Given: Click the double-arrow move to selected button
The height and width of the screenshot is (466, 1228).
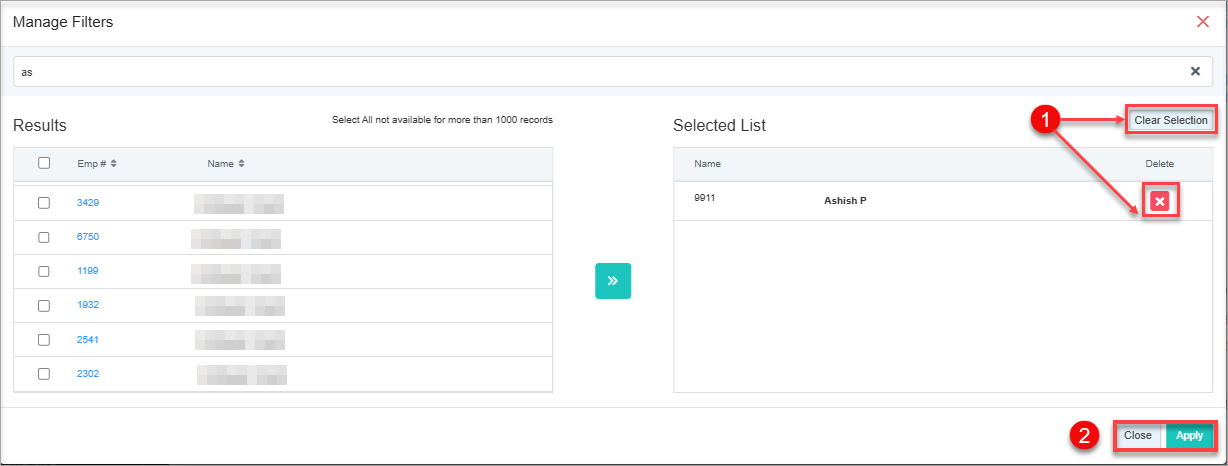Looking at the screenshot, I should pos(613,281).
